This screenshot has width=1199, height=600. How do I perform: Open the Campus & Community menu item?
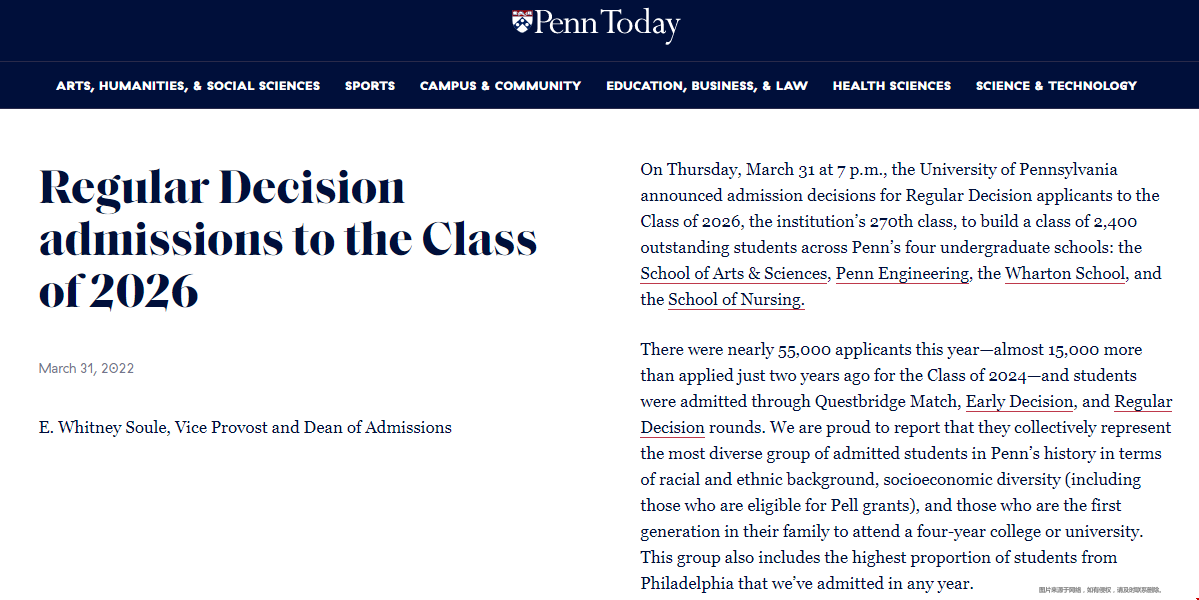(500, 86)
